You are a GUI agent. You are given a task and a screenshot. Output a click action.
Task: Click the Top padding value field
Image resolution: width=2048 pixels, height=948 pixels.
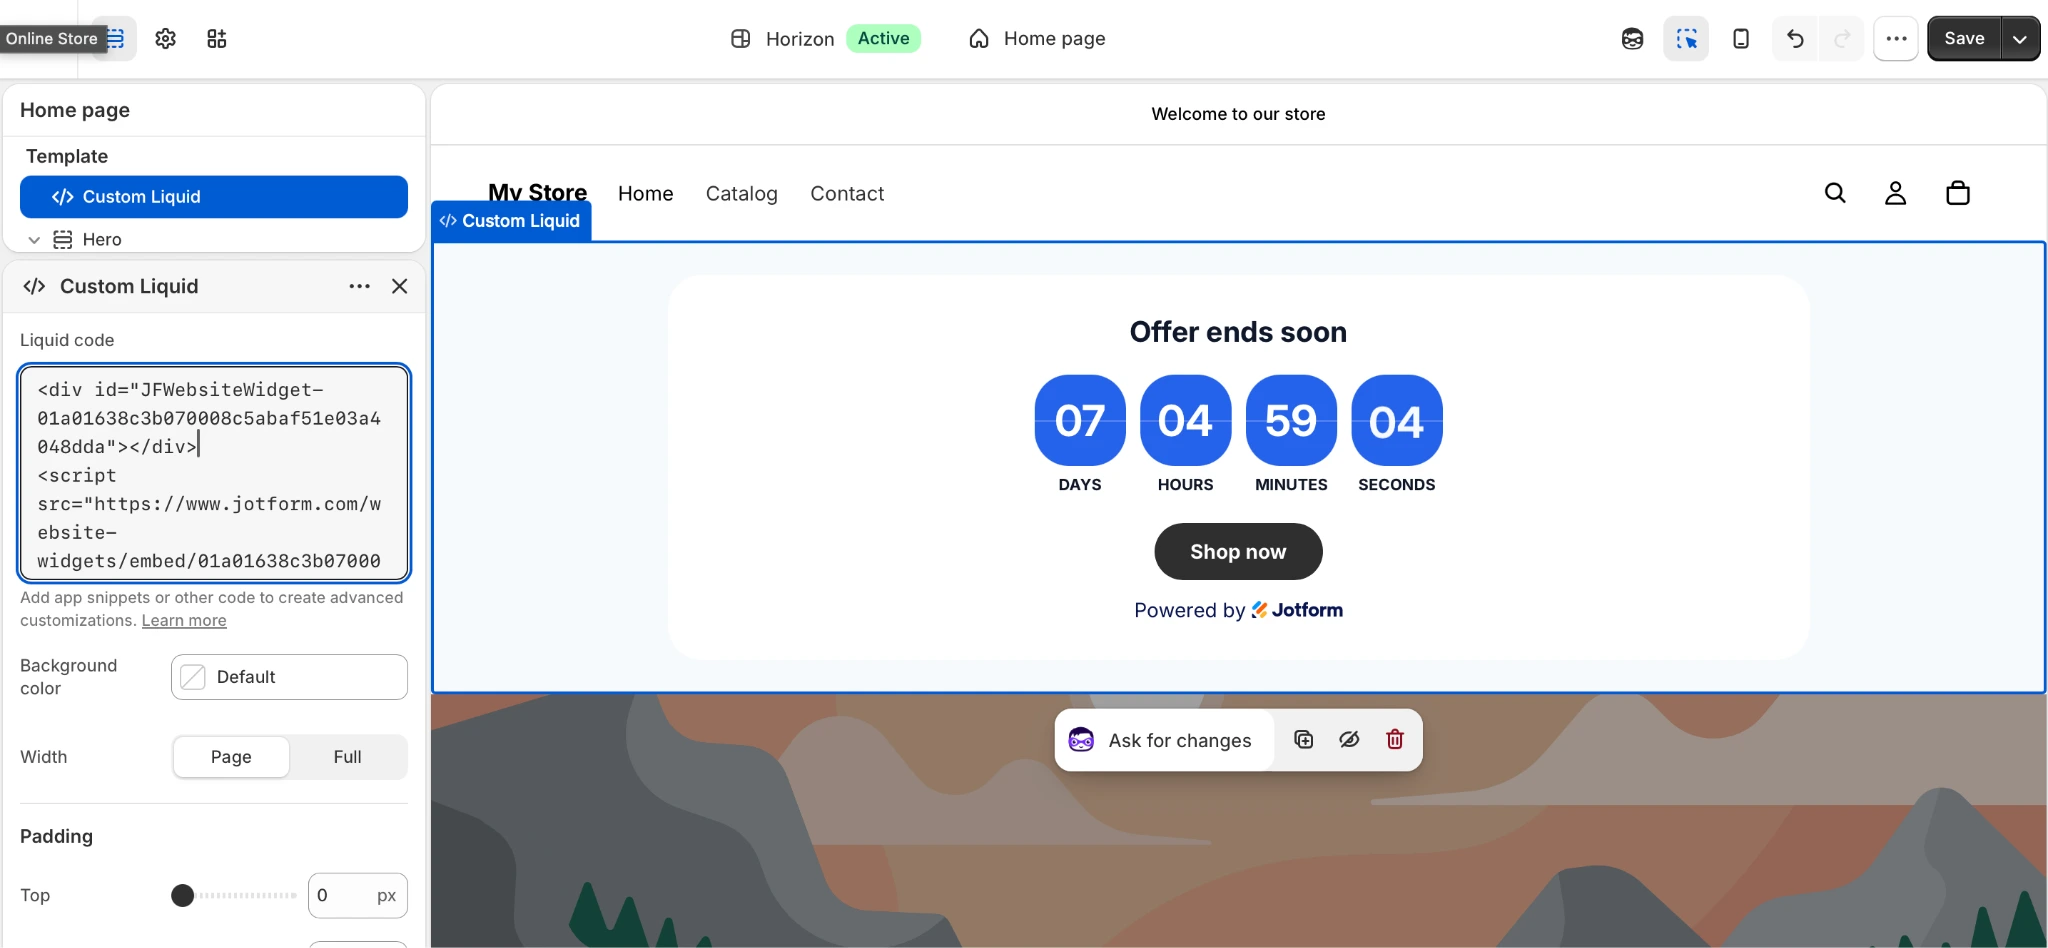tap(357, 896)
